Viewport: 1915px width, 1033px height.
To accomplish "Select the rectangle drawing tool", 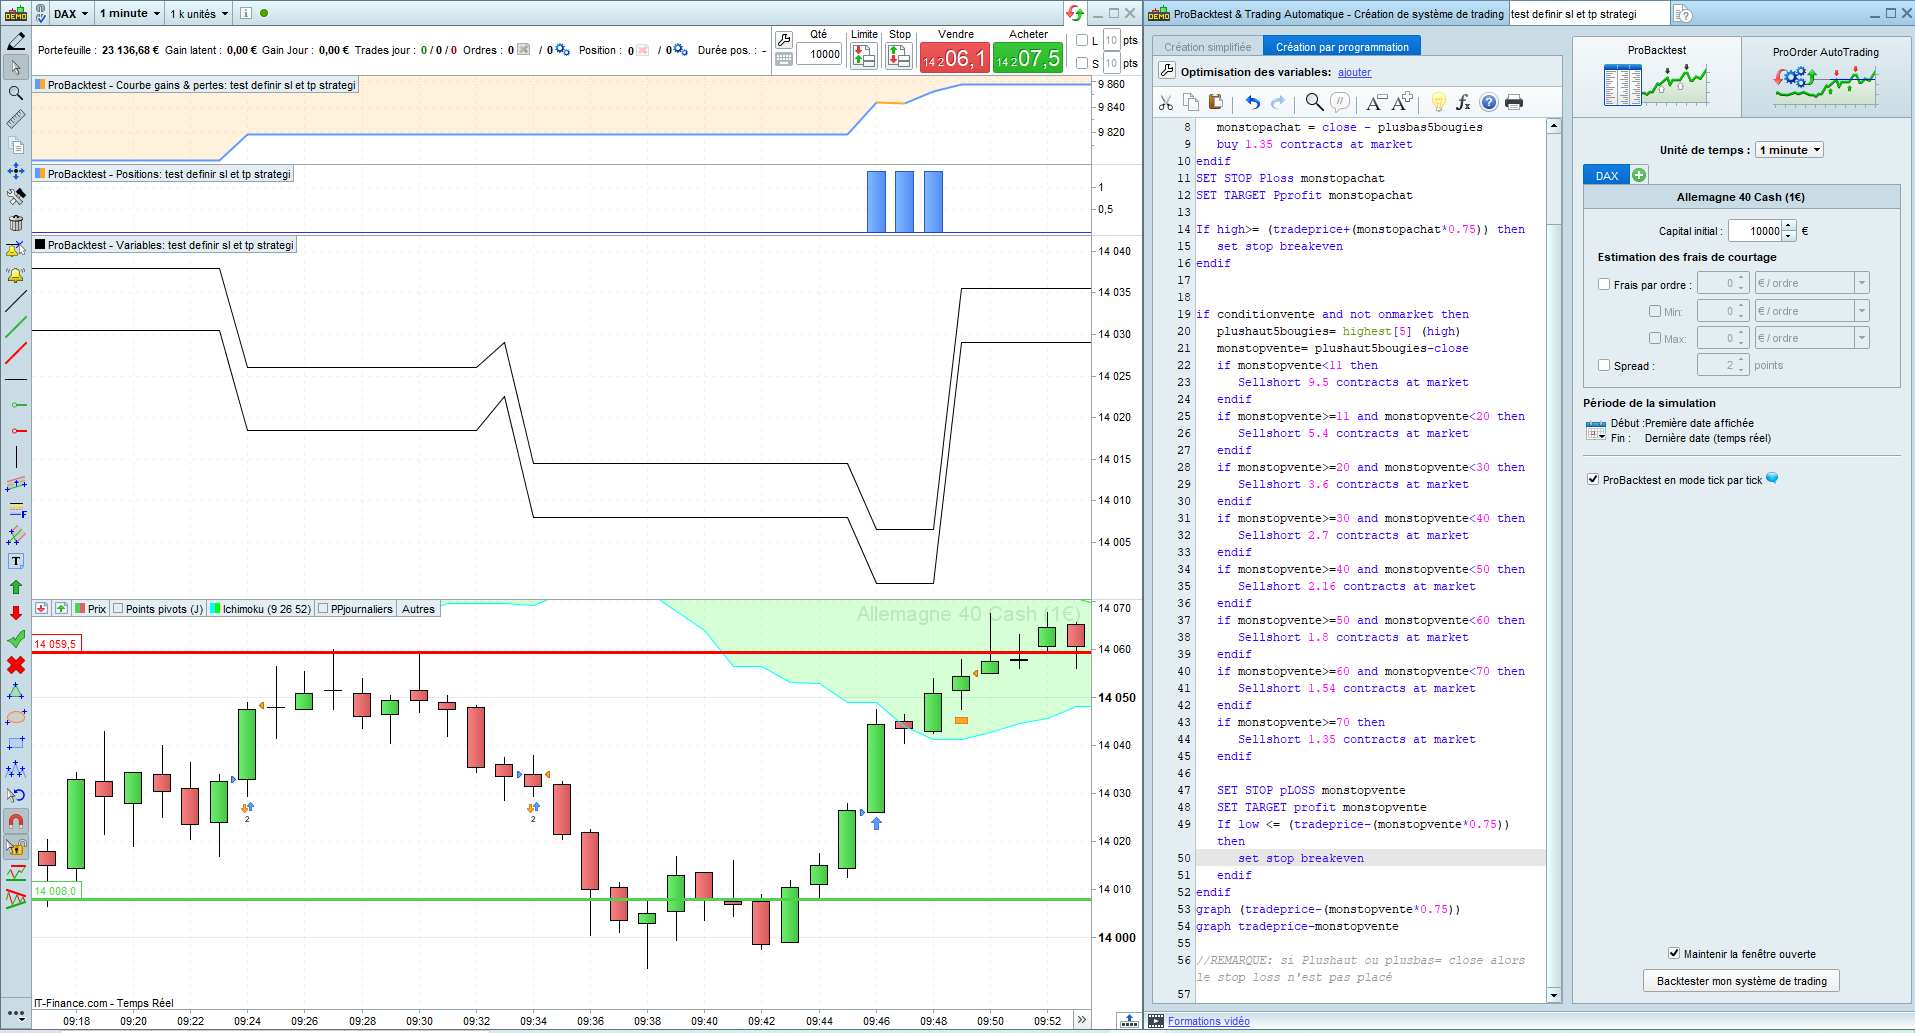I will click(16, 743).
